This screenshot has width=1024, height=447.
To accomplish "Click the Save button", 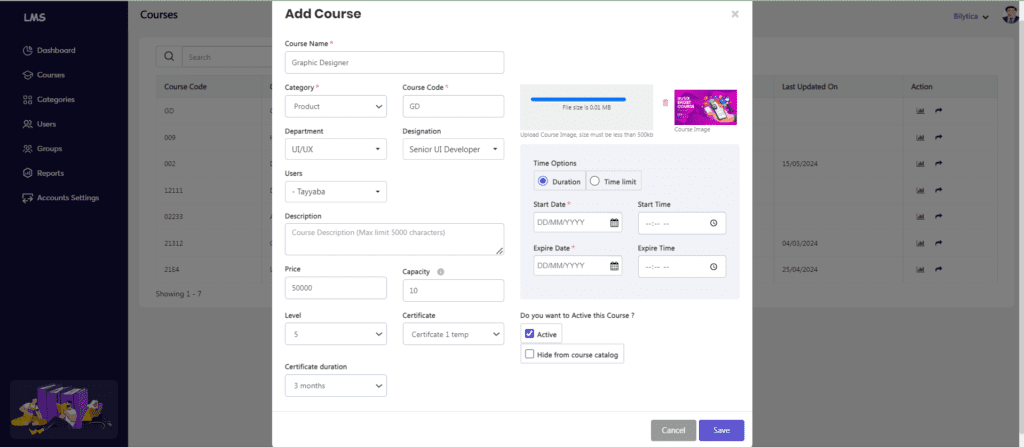I will tap(722, 431).
